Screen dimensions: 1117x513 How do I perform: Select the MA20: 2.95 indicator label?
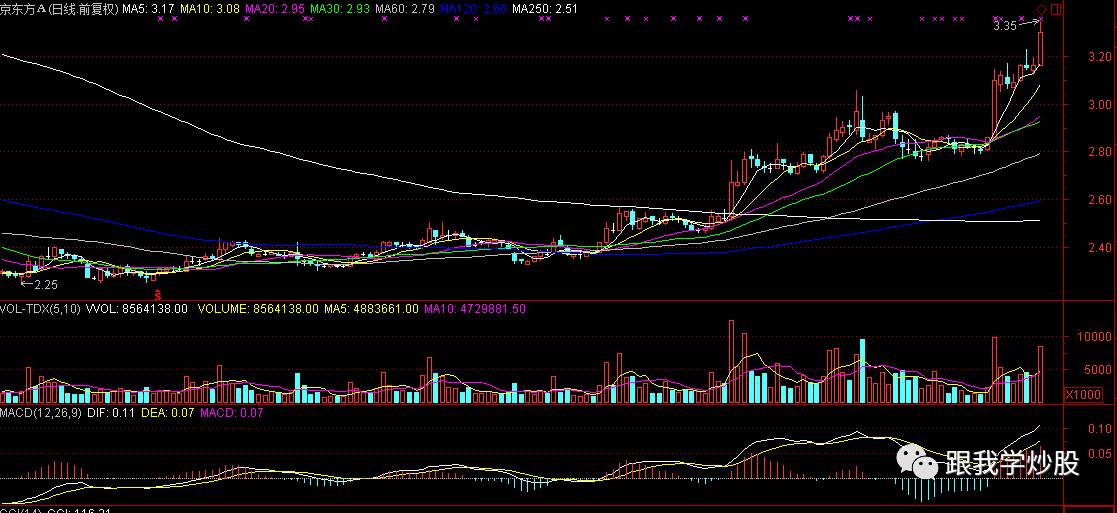(x=274, y=9)
